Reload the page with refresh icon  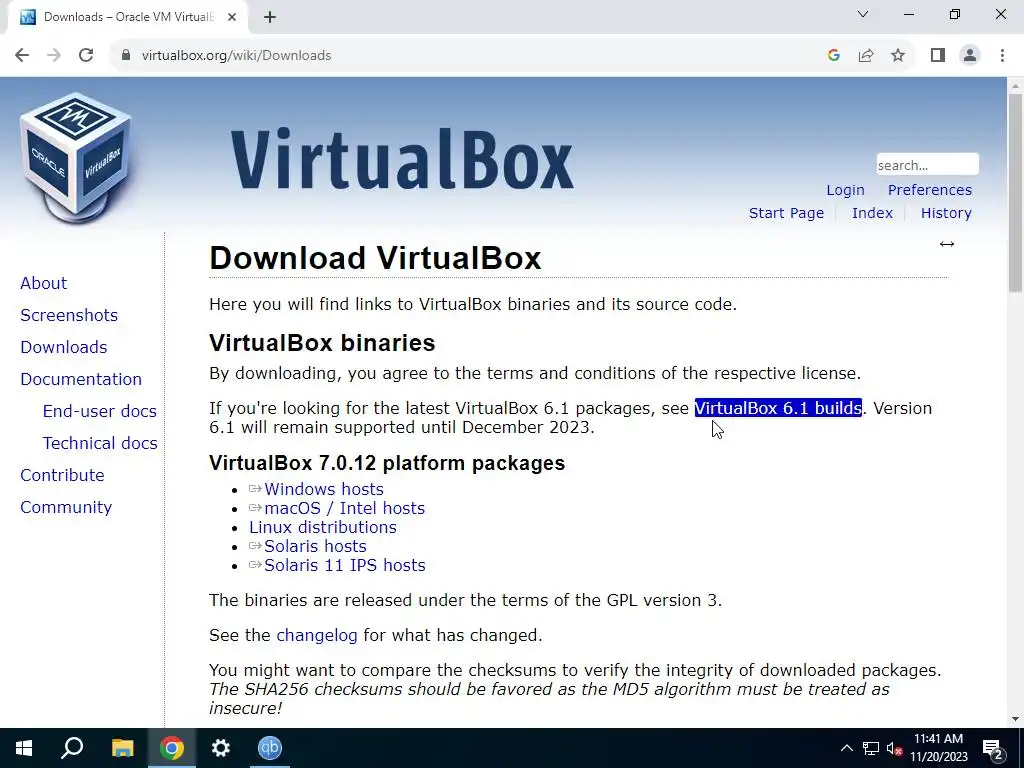(86, 56)
